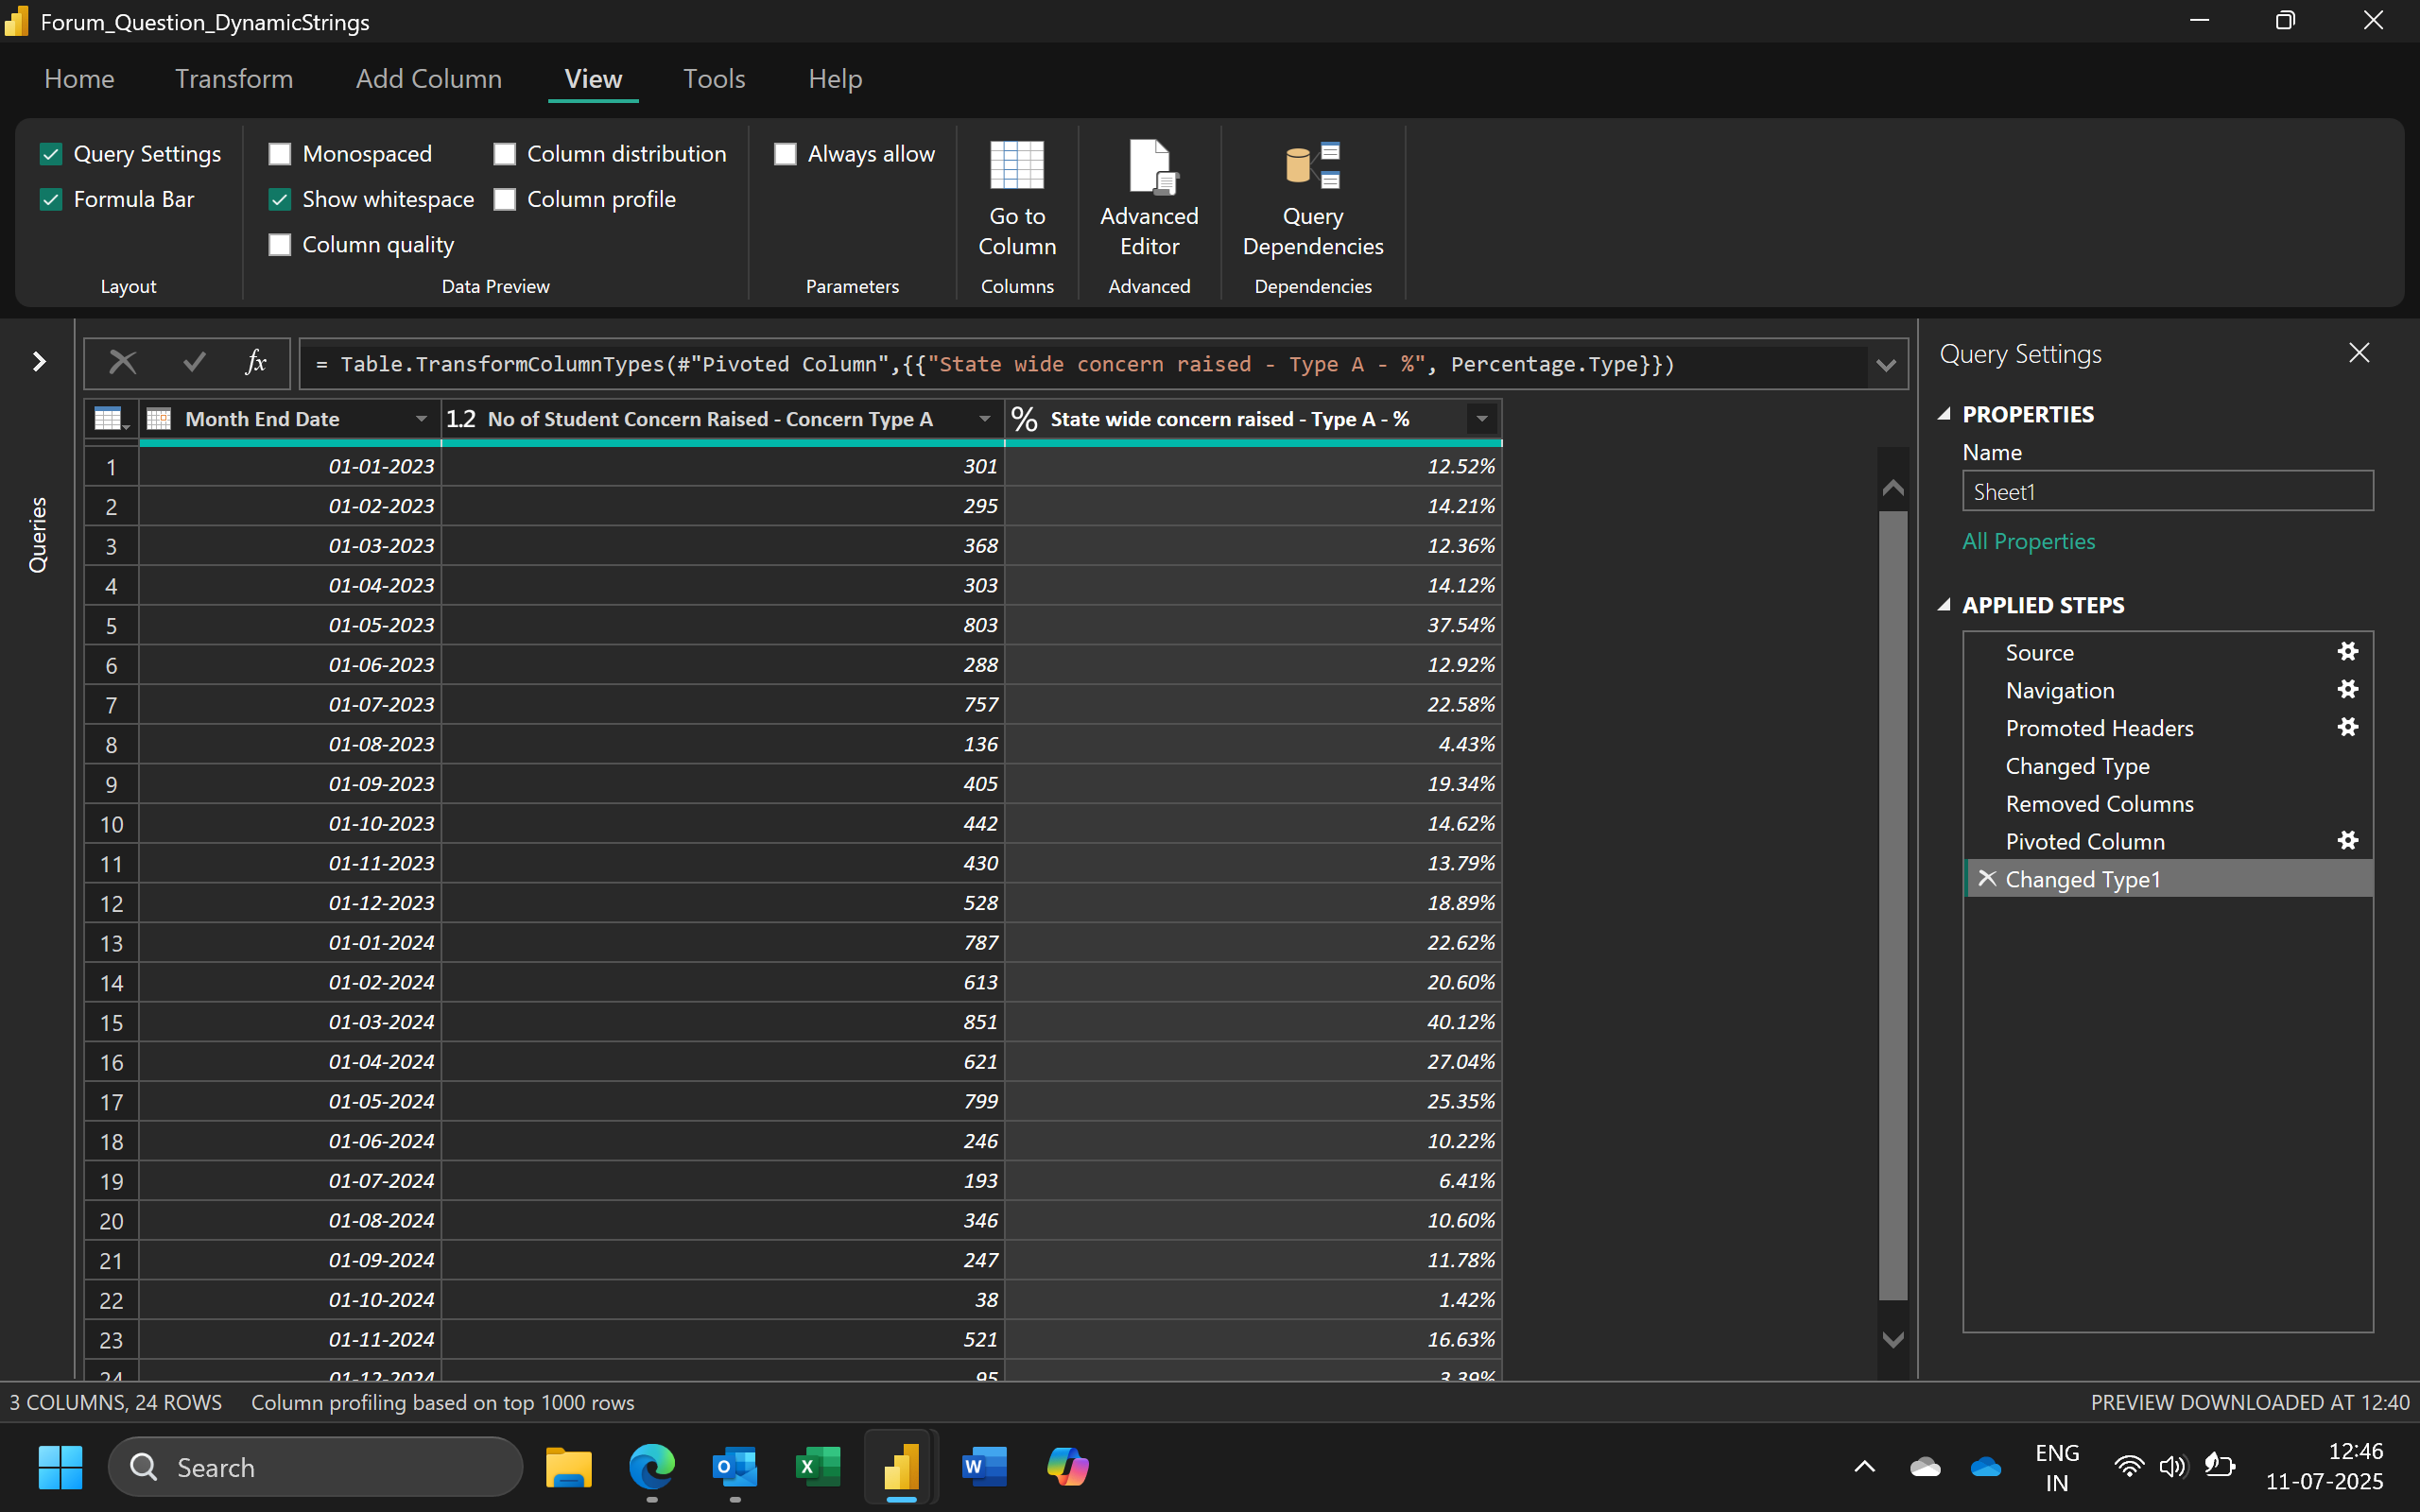2420x1512 pixels.
Task: Open the Go to Column dialog
Action: (x=1017, y=199)
